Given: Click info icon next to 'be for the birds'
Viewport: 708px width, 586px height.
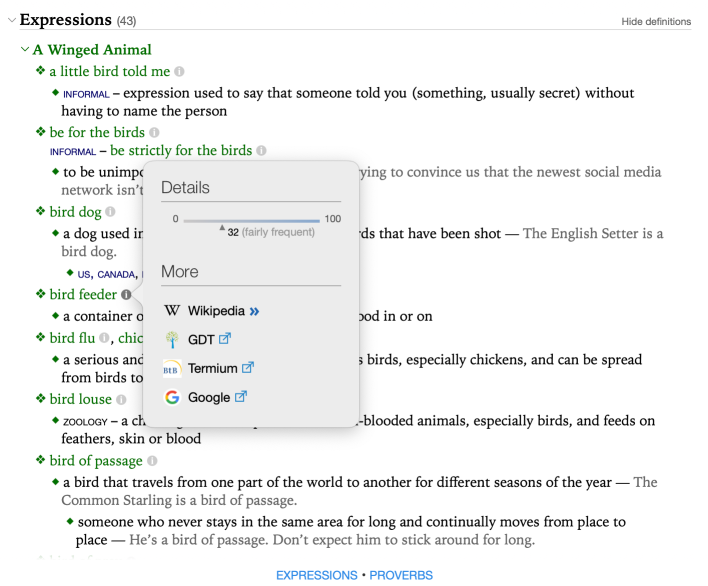Looking at the screenshot, I should (x=155, y=133).
